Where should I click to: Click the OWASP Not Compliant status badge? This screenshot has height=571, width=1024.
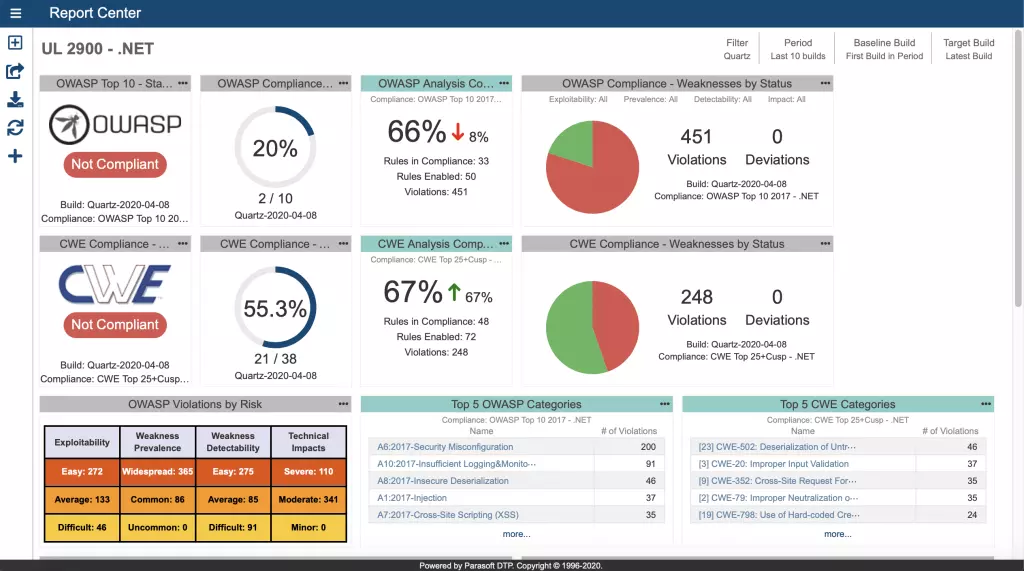coord(115,165)
